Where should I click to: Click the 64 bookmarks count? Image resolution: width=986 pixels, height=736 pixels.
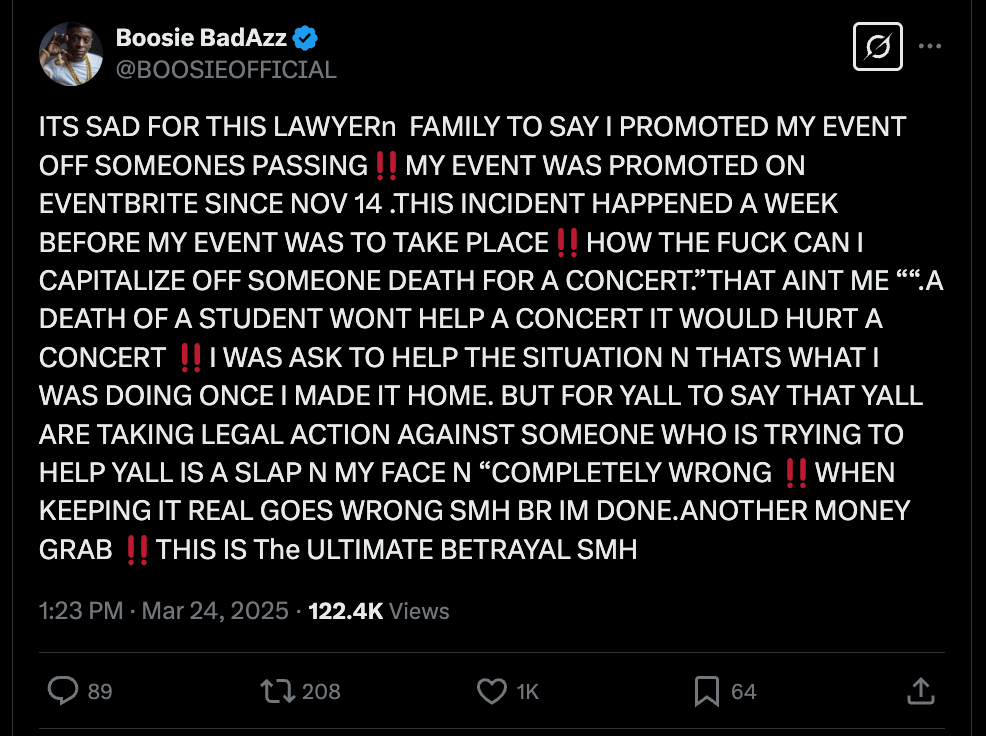coord(744,691)
